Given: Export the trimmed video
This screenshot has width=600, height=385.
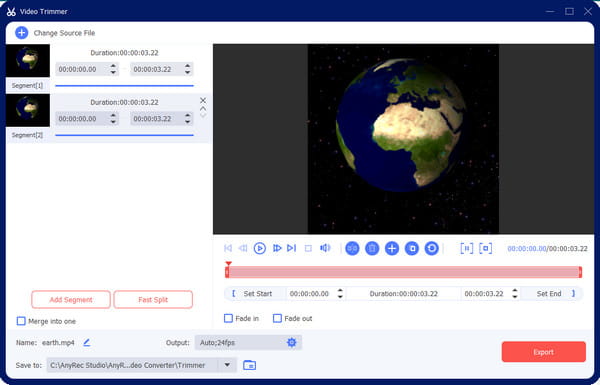Looking at the screenshot, I should pos(544,352).
